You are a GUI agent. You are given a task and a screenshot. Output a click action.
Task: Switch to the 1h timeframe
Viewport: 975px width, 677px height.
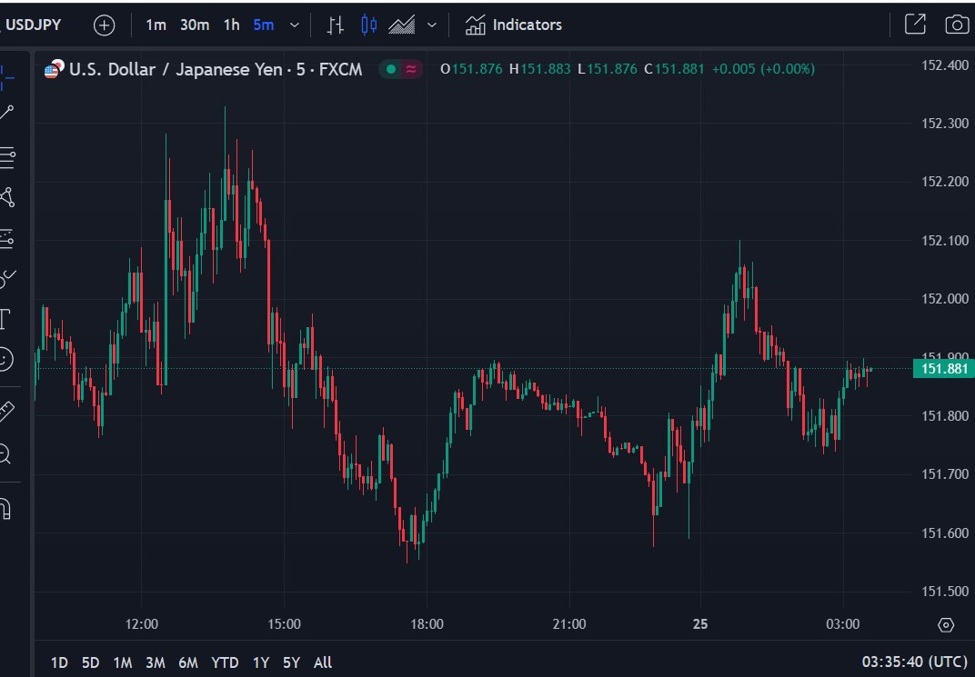pos(232,25)
